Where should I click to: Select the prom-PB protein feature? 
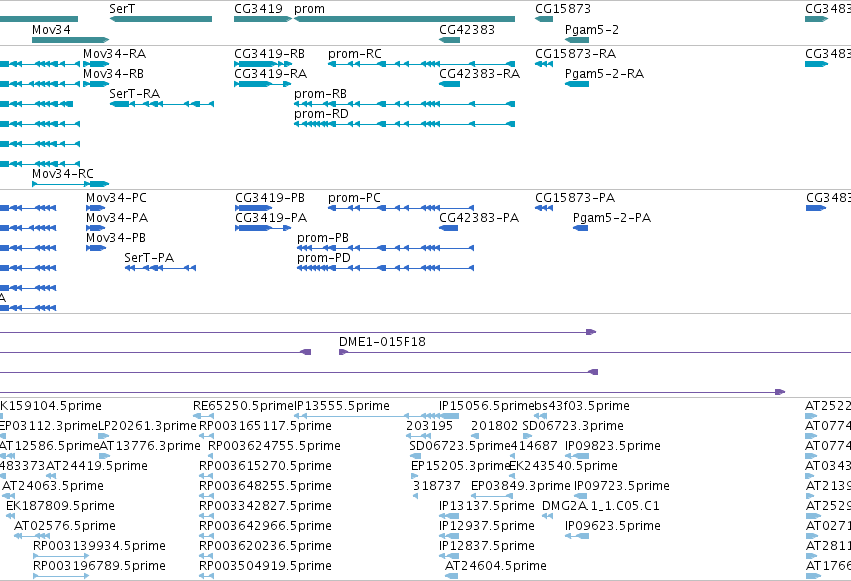click(385, 248)
